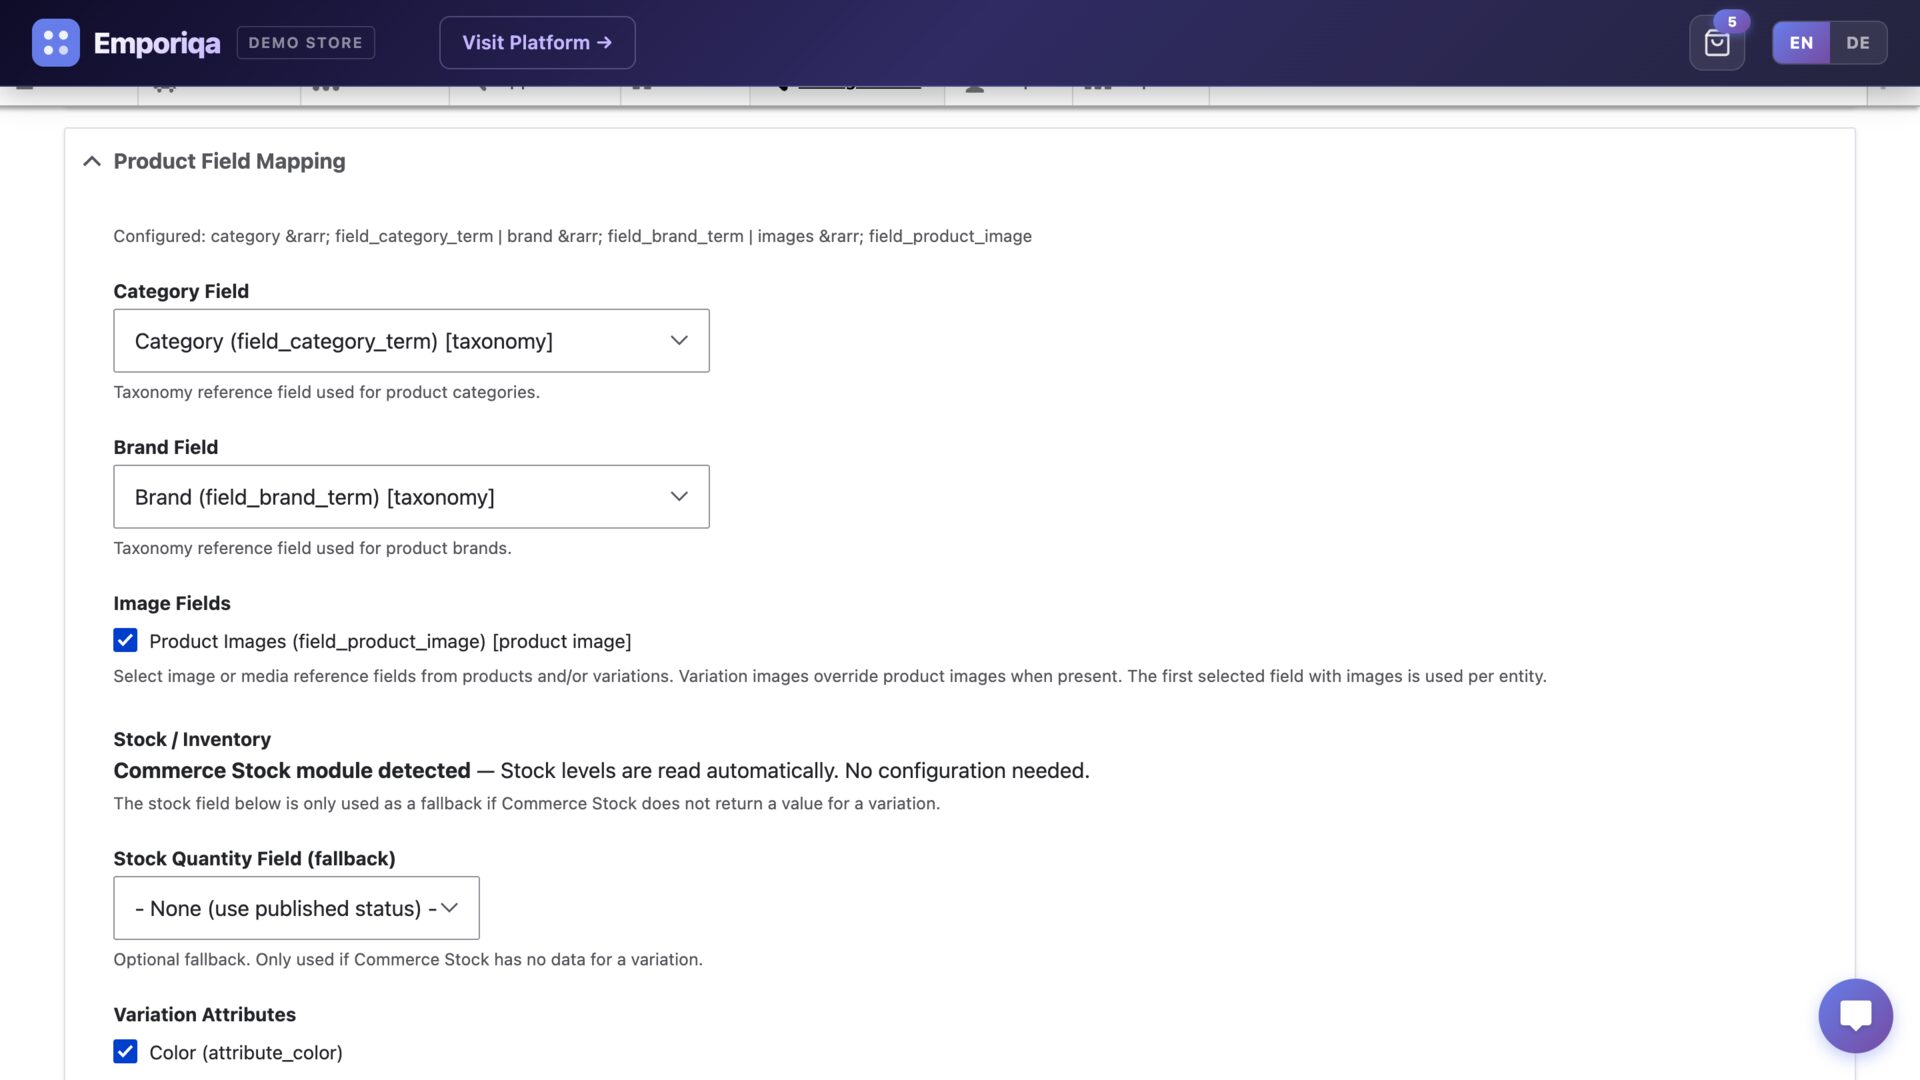This screenshot has width=1920, height=1080.
Task: Click the Emporiqa grid logo icon
Action: pyautogui.click(x=56, y=42)
